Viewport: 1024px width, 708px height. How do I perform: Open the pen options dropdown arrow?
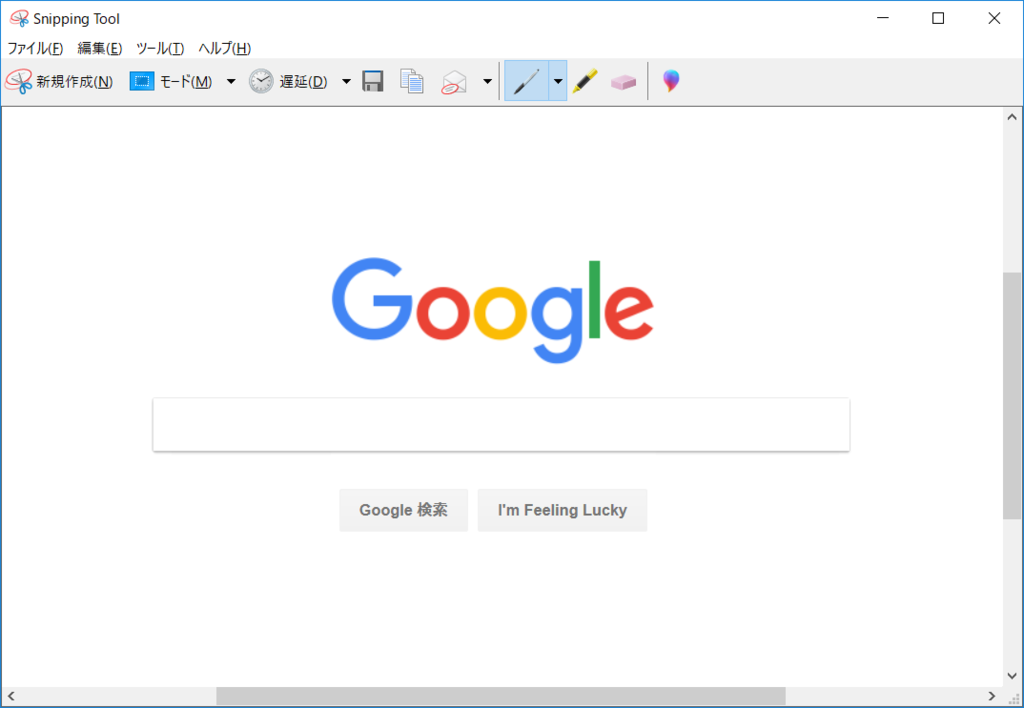click(558, 81)
